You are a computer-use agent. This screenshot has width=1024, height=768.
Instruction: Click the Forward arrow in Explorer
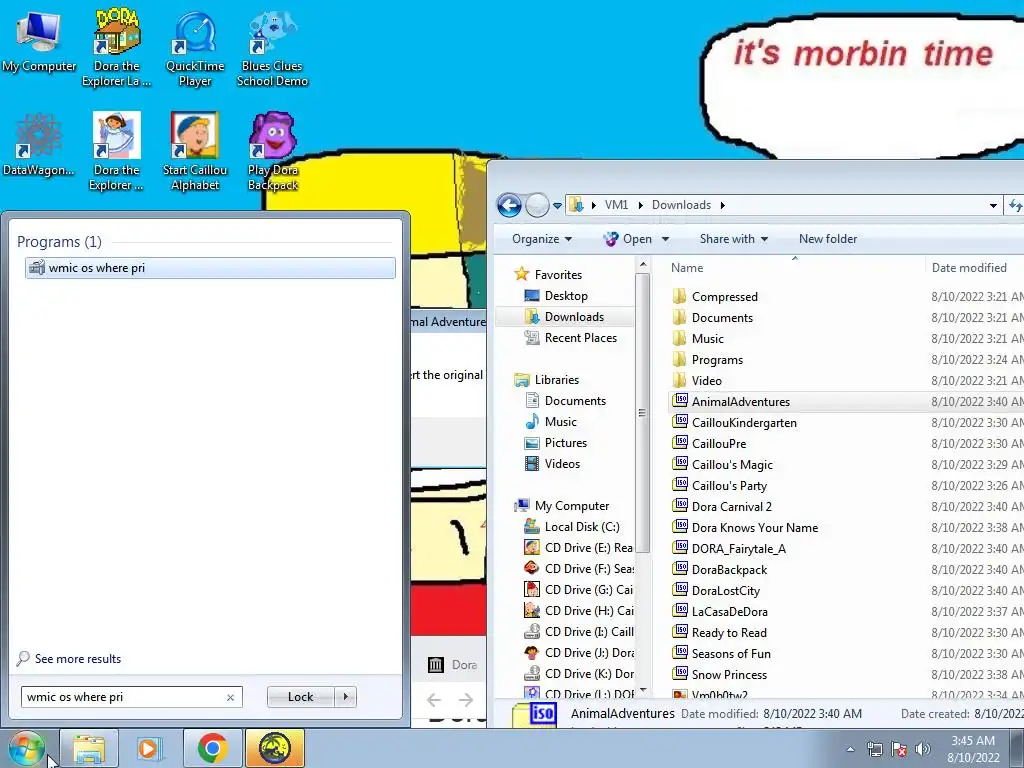[537, 205]
